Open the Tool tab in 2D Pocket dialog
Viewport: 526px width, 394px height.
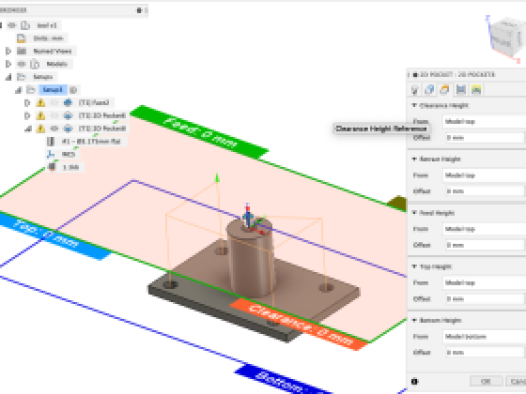click(x=415, y=90)
